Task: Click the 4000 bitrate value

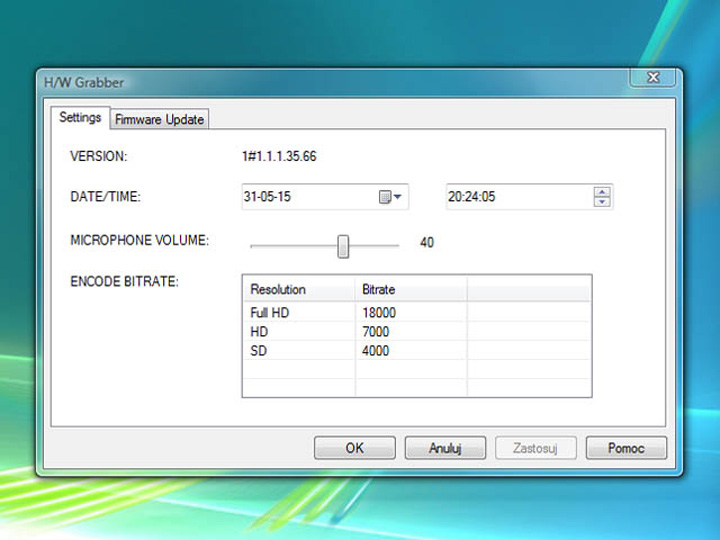Action: [376, 351]
